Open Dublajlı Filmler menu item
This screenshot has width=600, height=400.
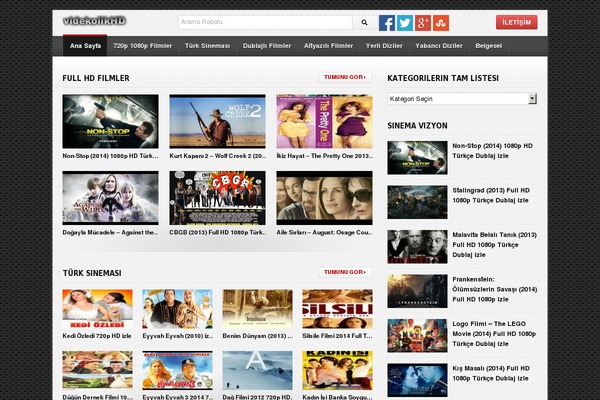point(267,46)
